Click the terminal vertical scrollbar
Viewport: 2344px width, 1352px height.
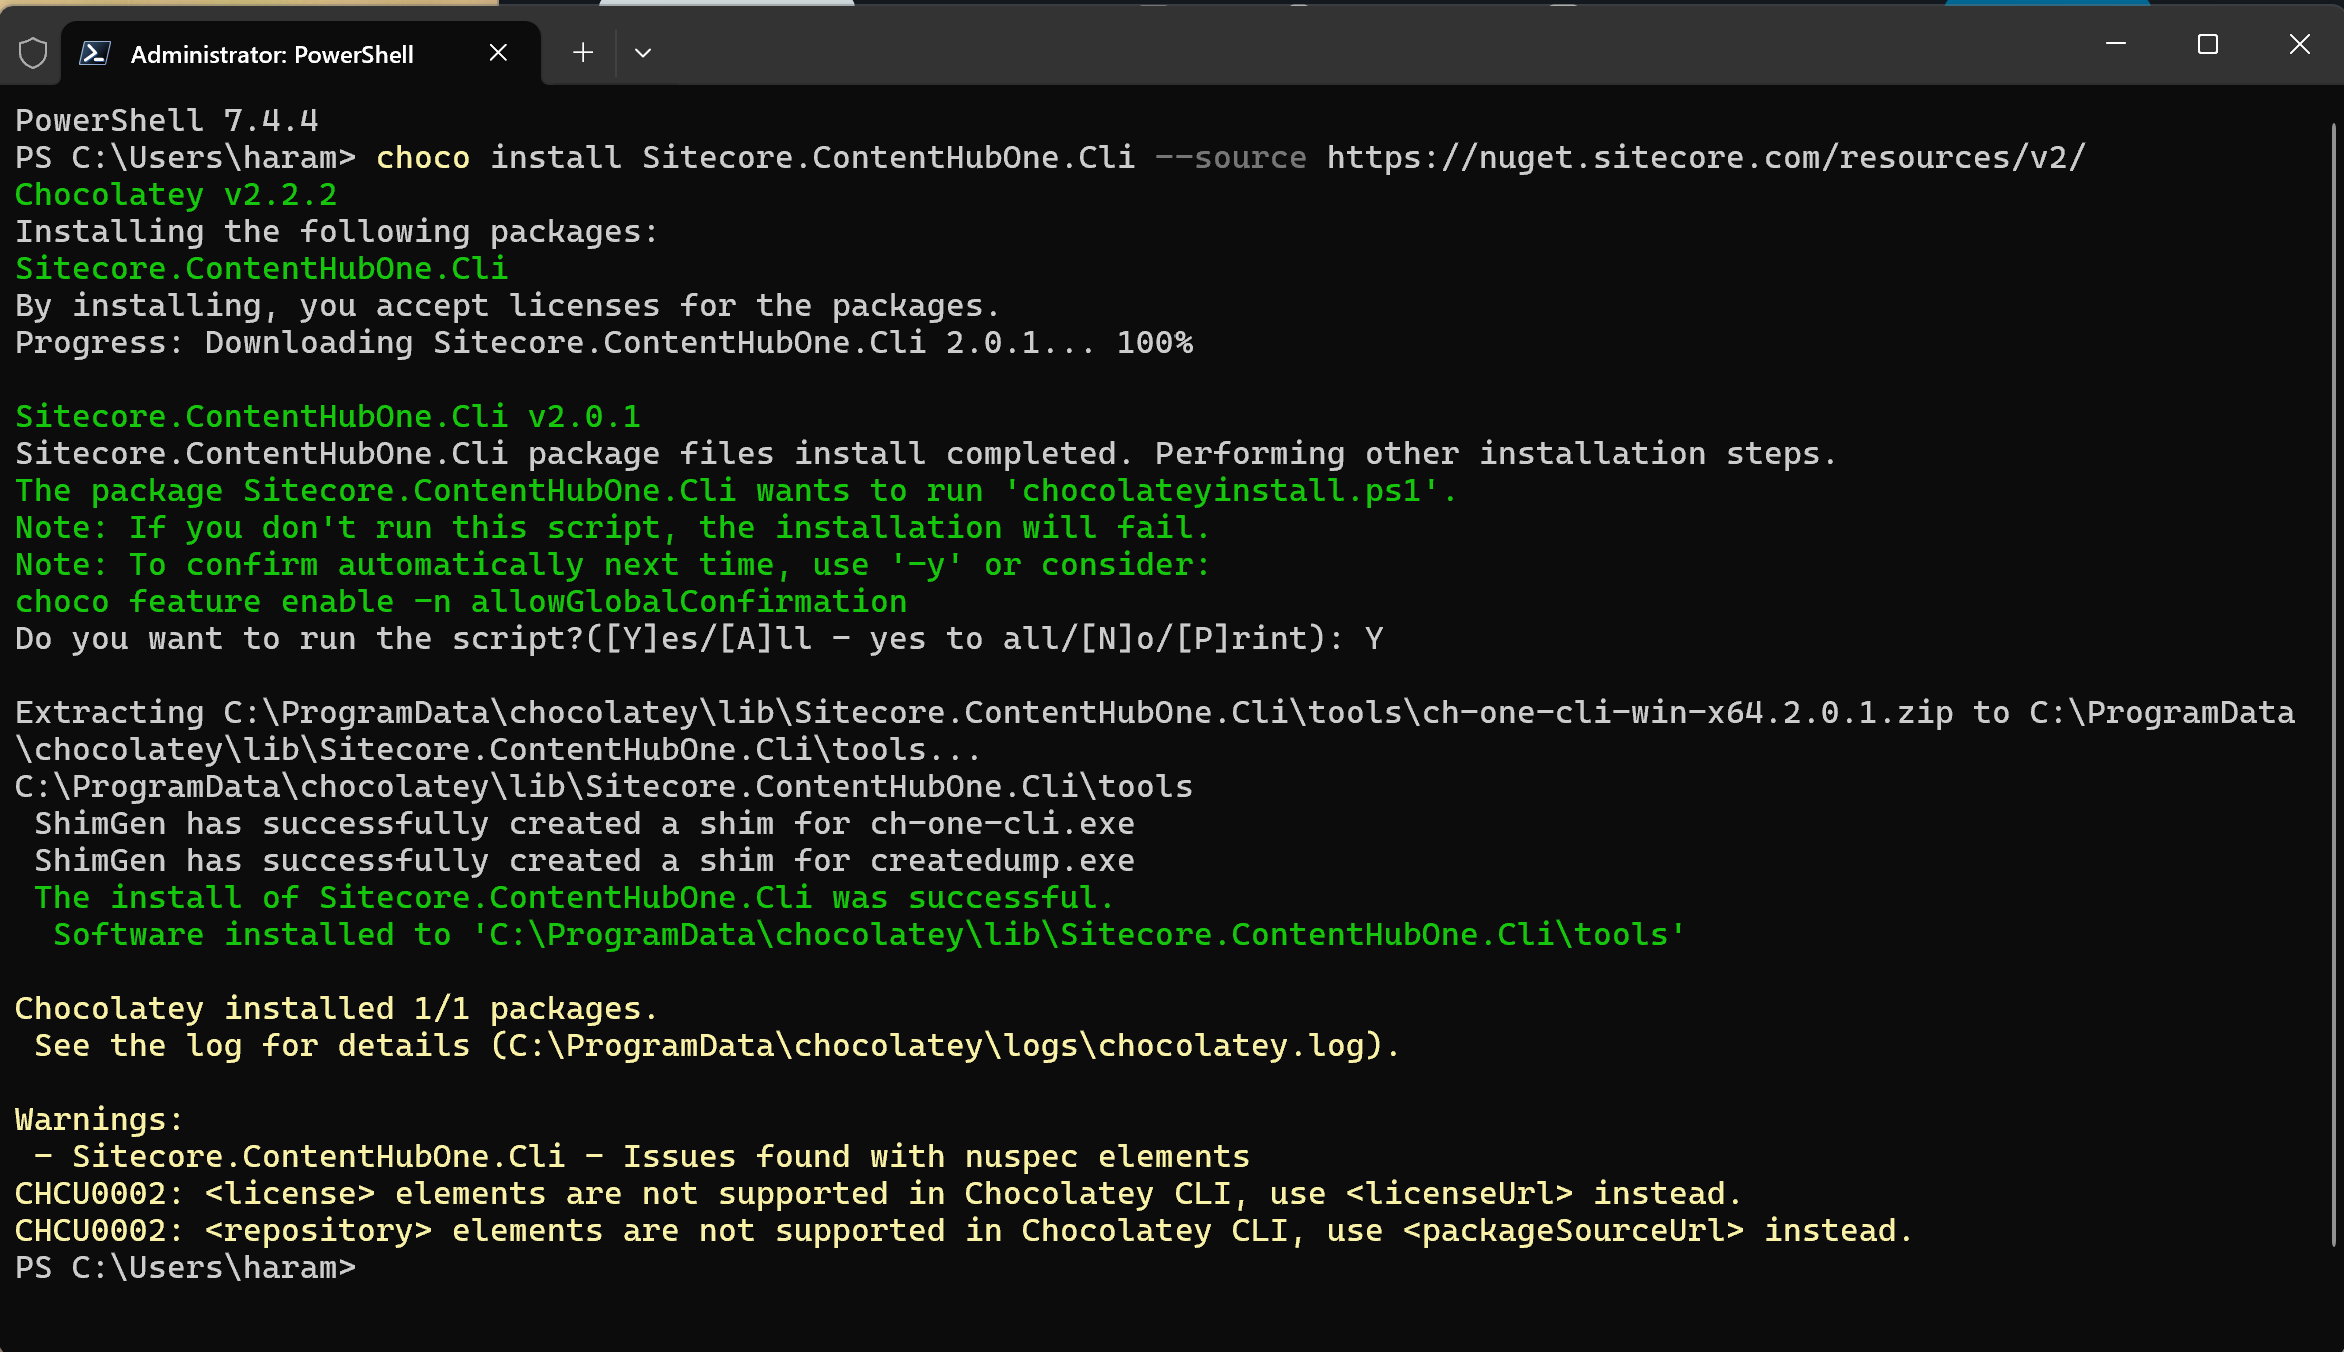tap(2334, 685)
